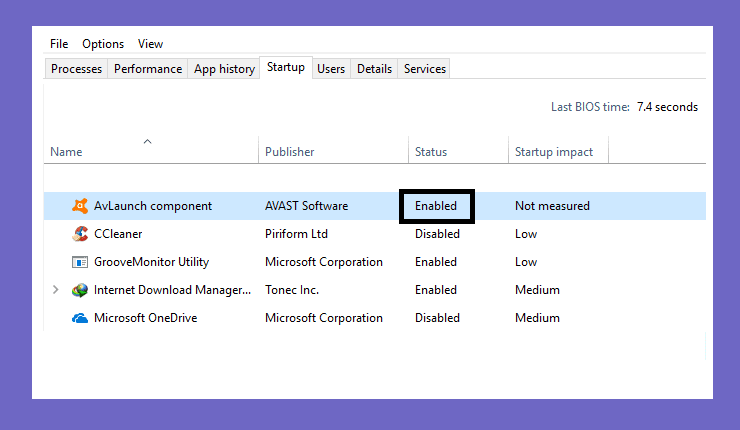
Task: Switch to the Performance tab
Action: (148, 69)
